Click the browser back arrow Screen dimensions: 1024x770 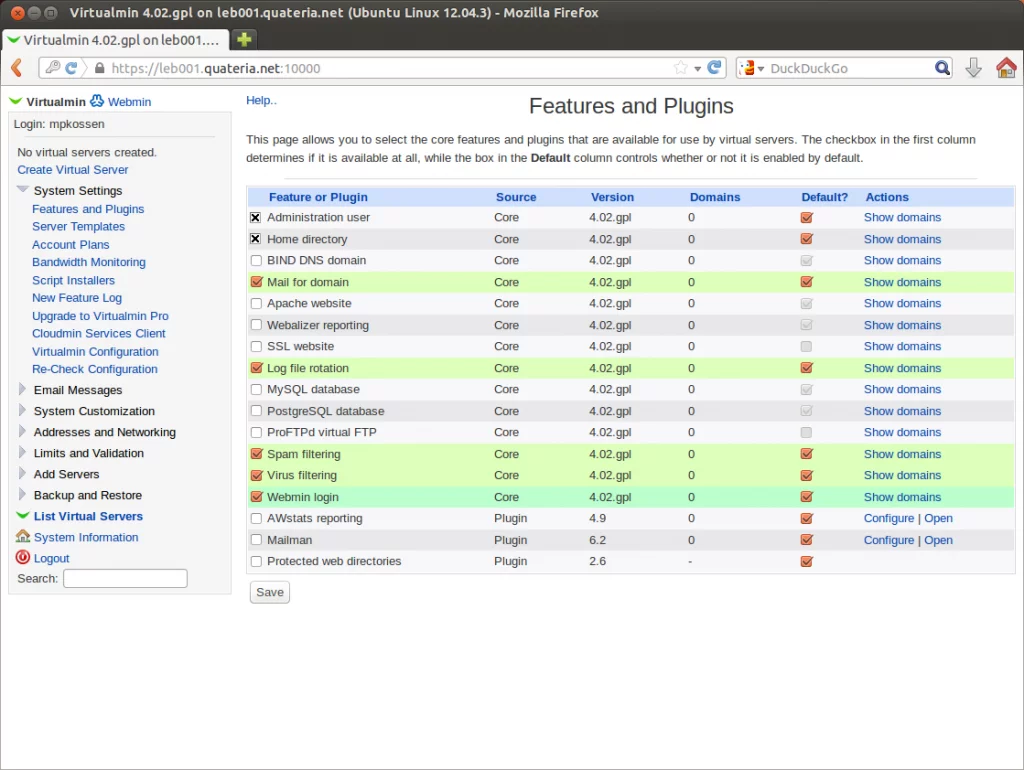17,67
